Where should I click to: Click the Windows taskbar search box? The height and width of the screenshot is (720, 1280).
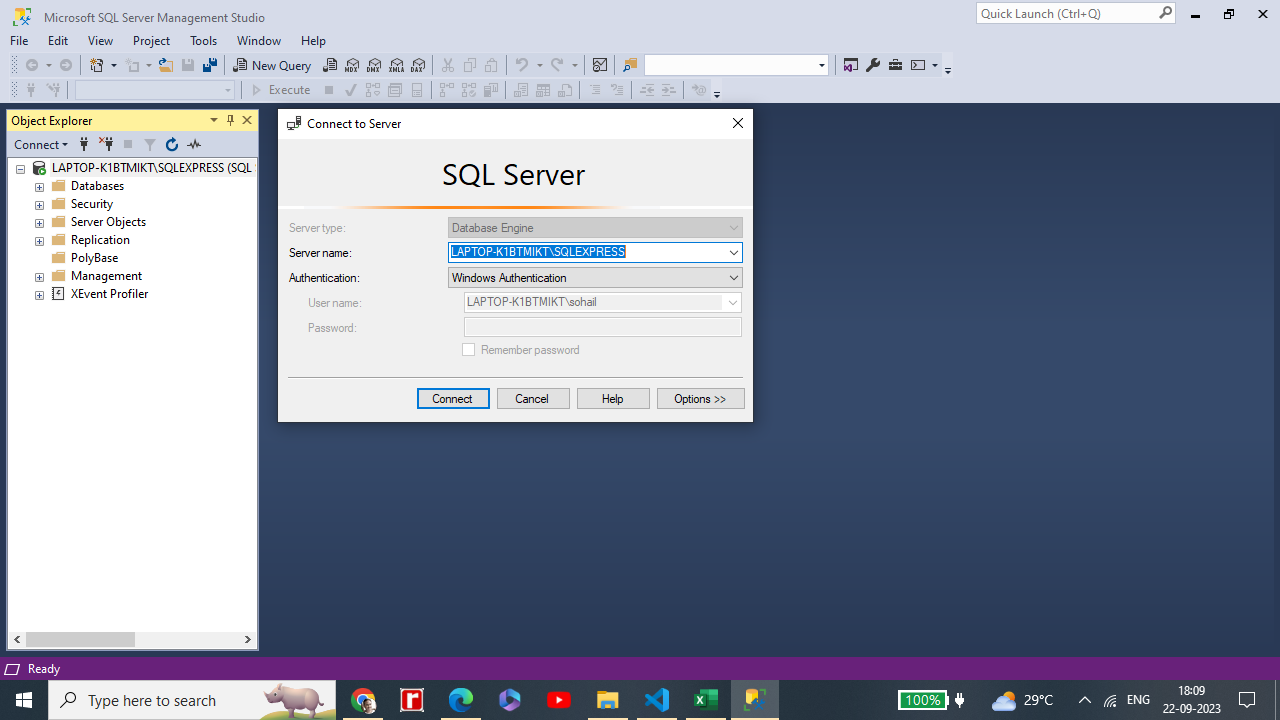click(x=192, y=700)
